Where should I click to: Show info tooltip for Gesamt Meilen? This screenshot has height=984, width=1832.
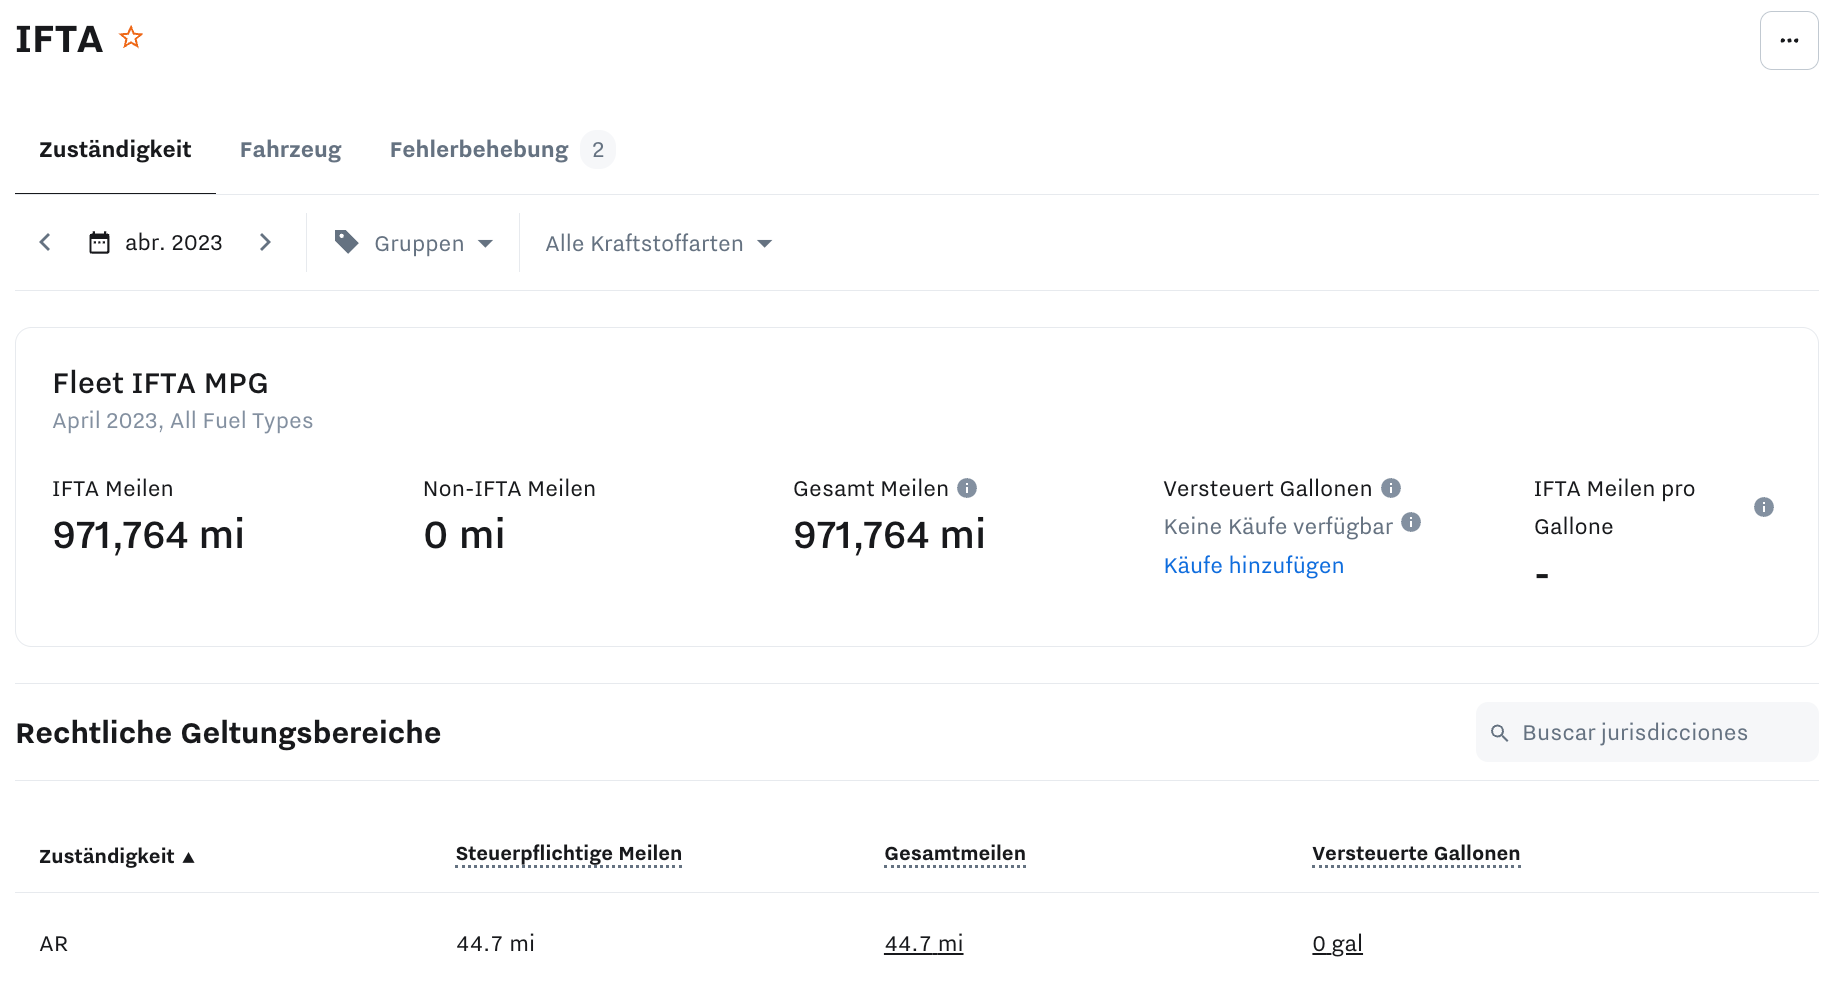(x=966, y=488)
